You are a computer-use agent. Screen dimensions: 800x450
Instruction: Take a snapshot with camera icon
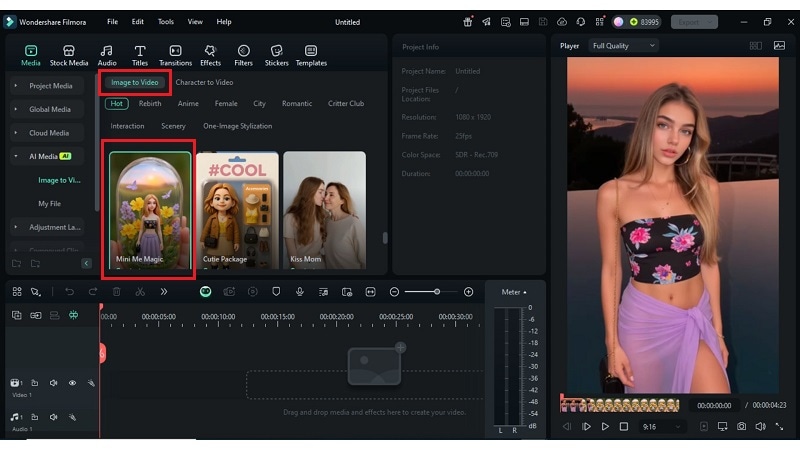coord(741,427)
